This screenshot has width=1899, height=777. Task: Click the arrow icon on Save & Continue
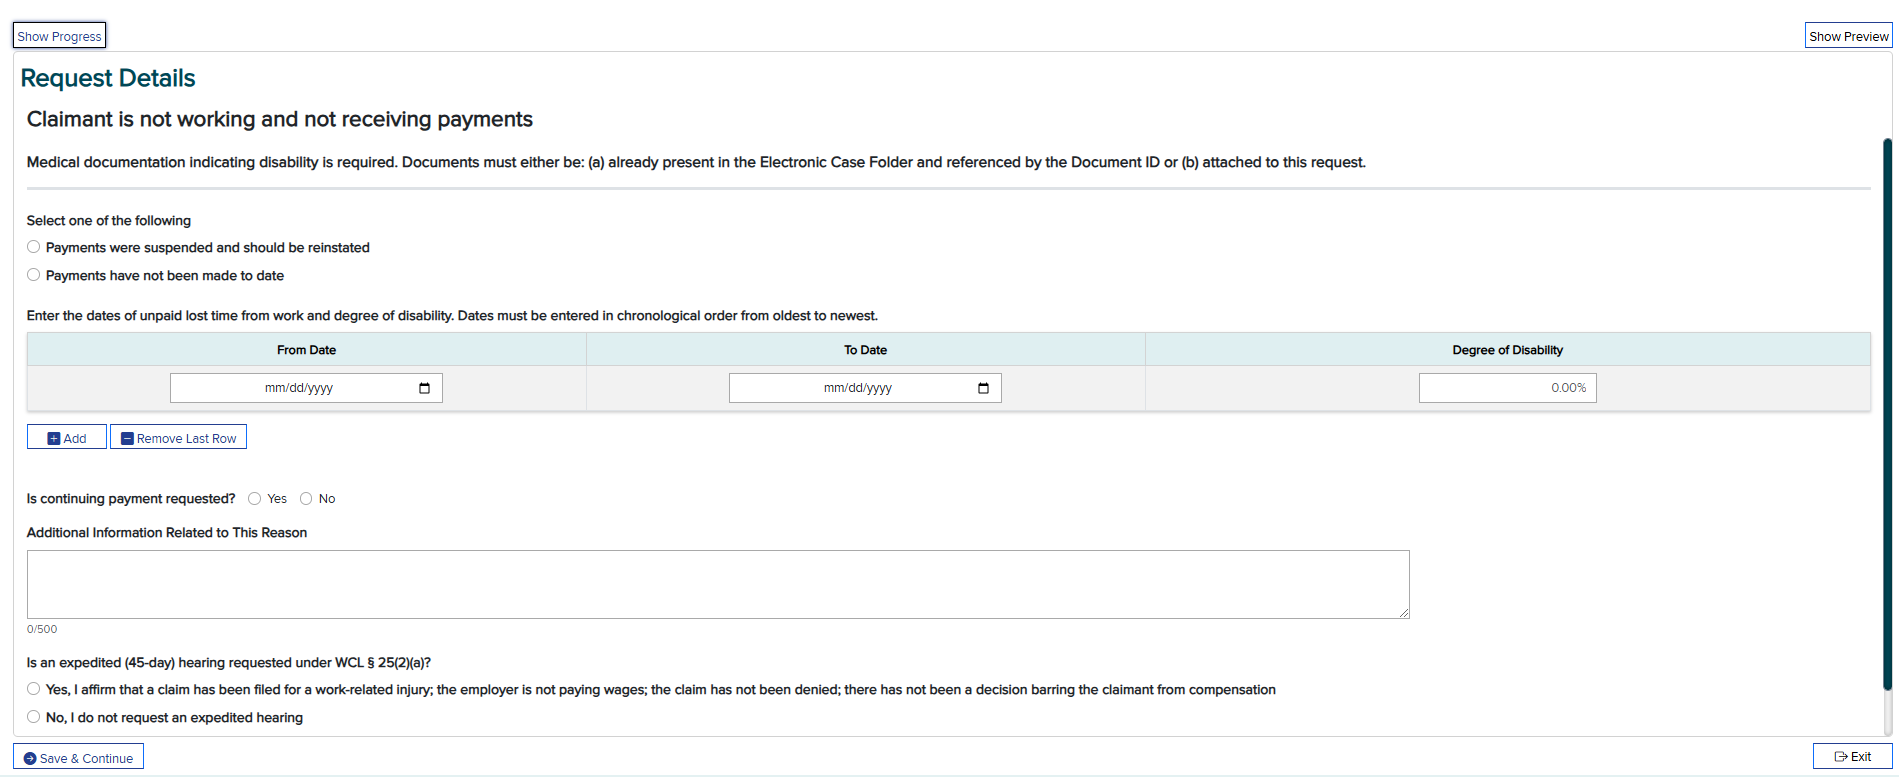[30, 759]
